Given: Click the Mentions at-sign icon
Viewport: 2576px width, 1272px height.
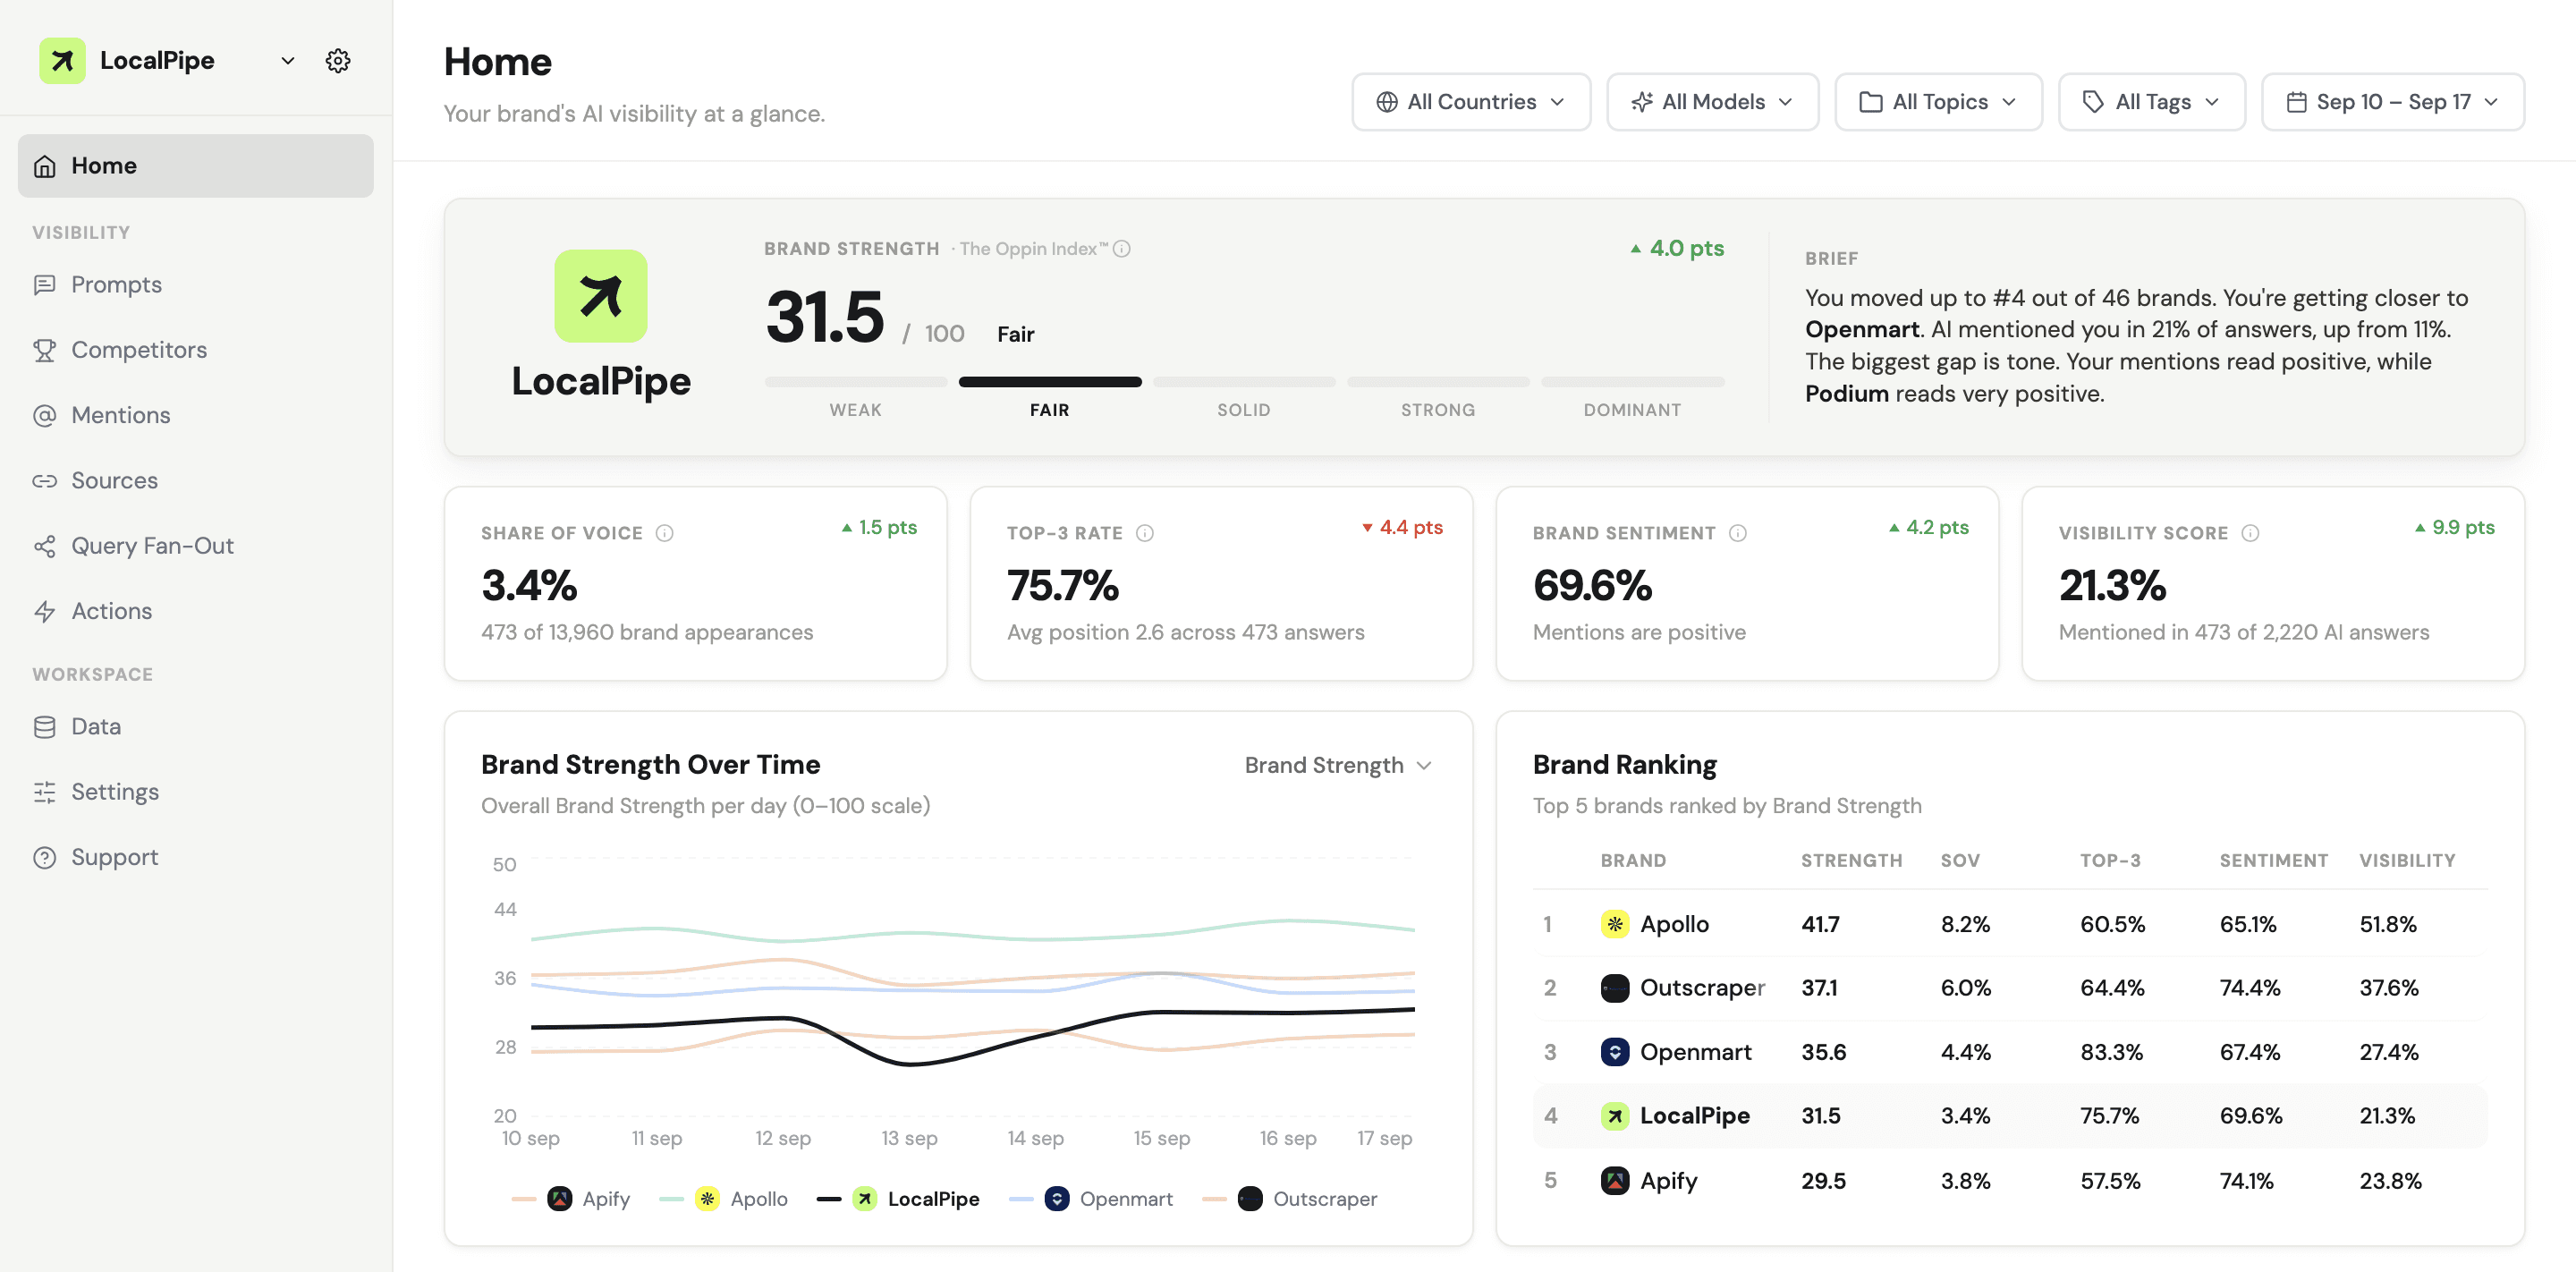Looking at the screenshot, I should point(44,415).
